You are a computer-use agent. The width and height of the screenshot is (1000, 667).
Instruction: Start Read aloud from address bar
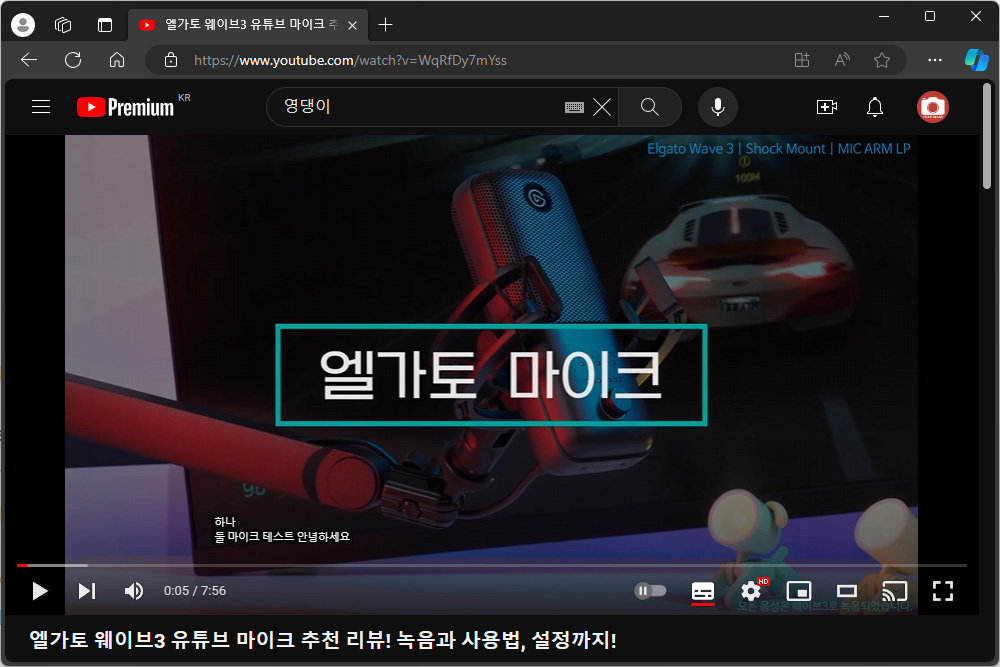[x=842, y=60]
